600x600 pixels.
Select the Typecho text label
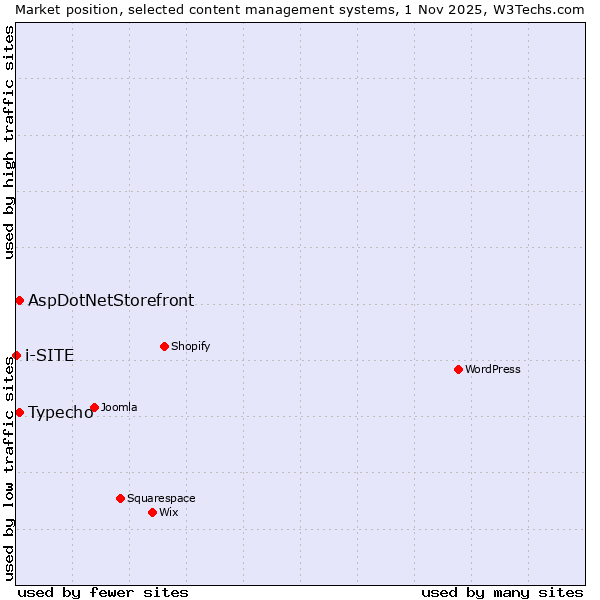pos(60,413)
